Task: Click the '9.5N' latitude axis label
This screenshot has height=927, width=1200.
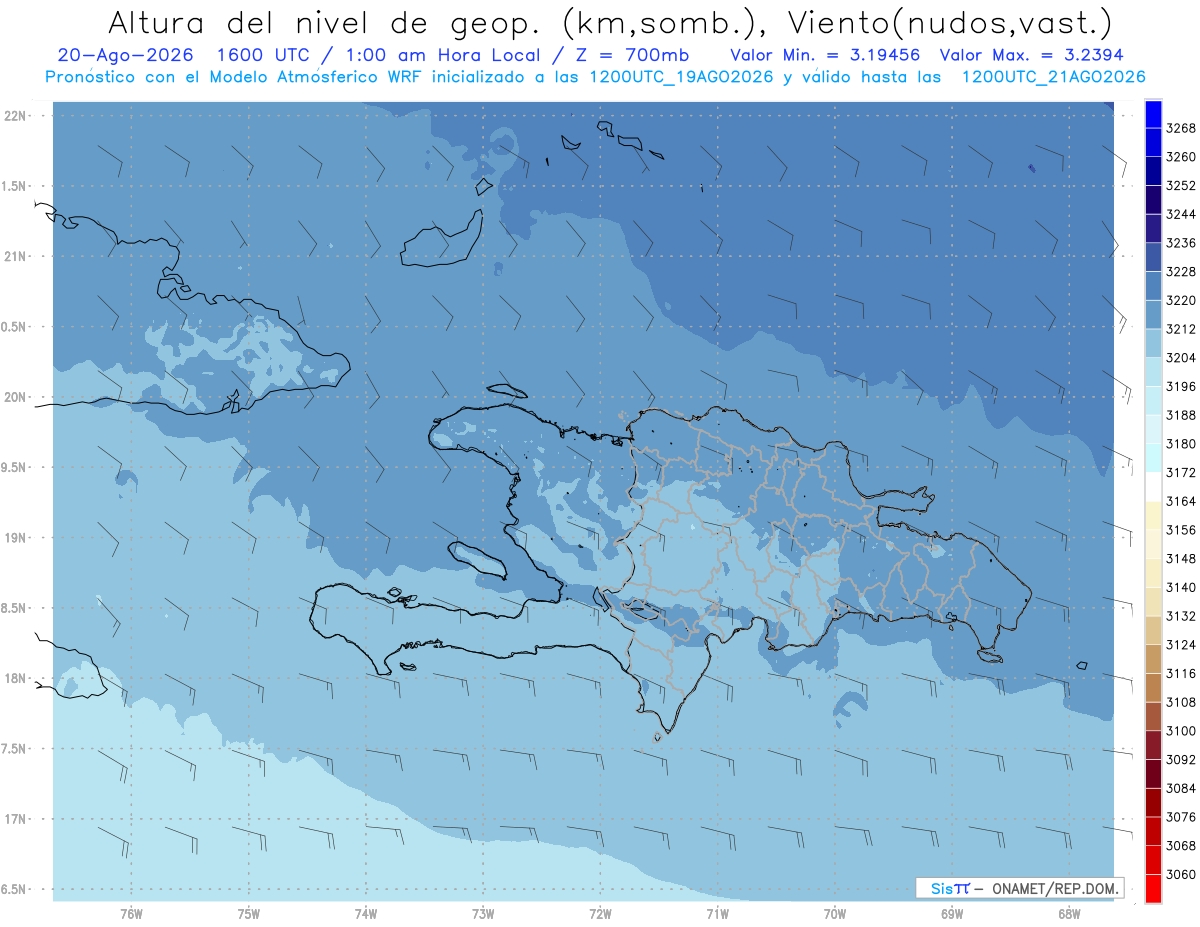Action: 15,467
